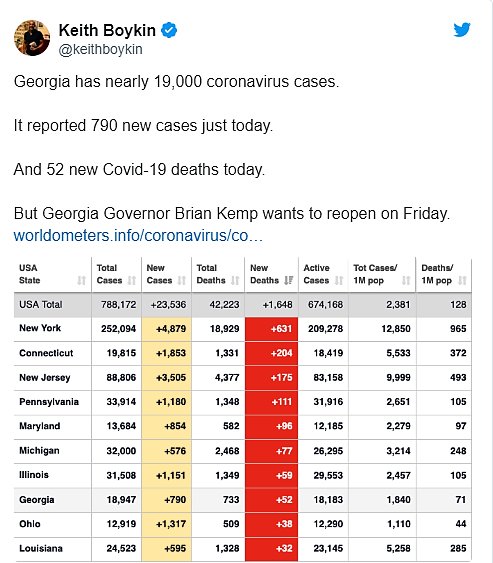This screenshot has width=493, height=563.
Task: Sort by Active Cases column arrows
Action: (339, 280)
